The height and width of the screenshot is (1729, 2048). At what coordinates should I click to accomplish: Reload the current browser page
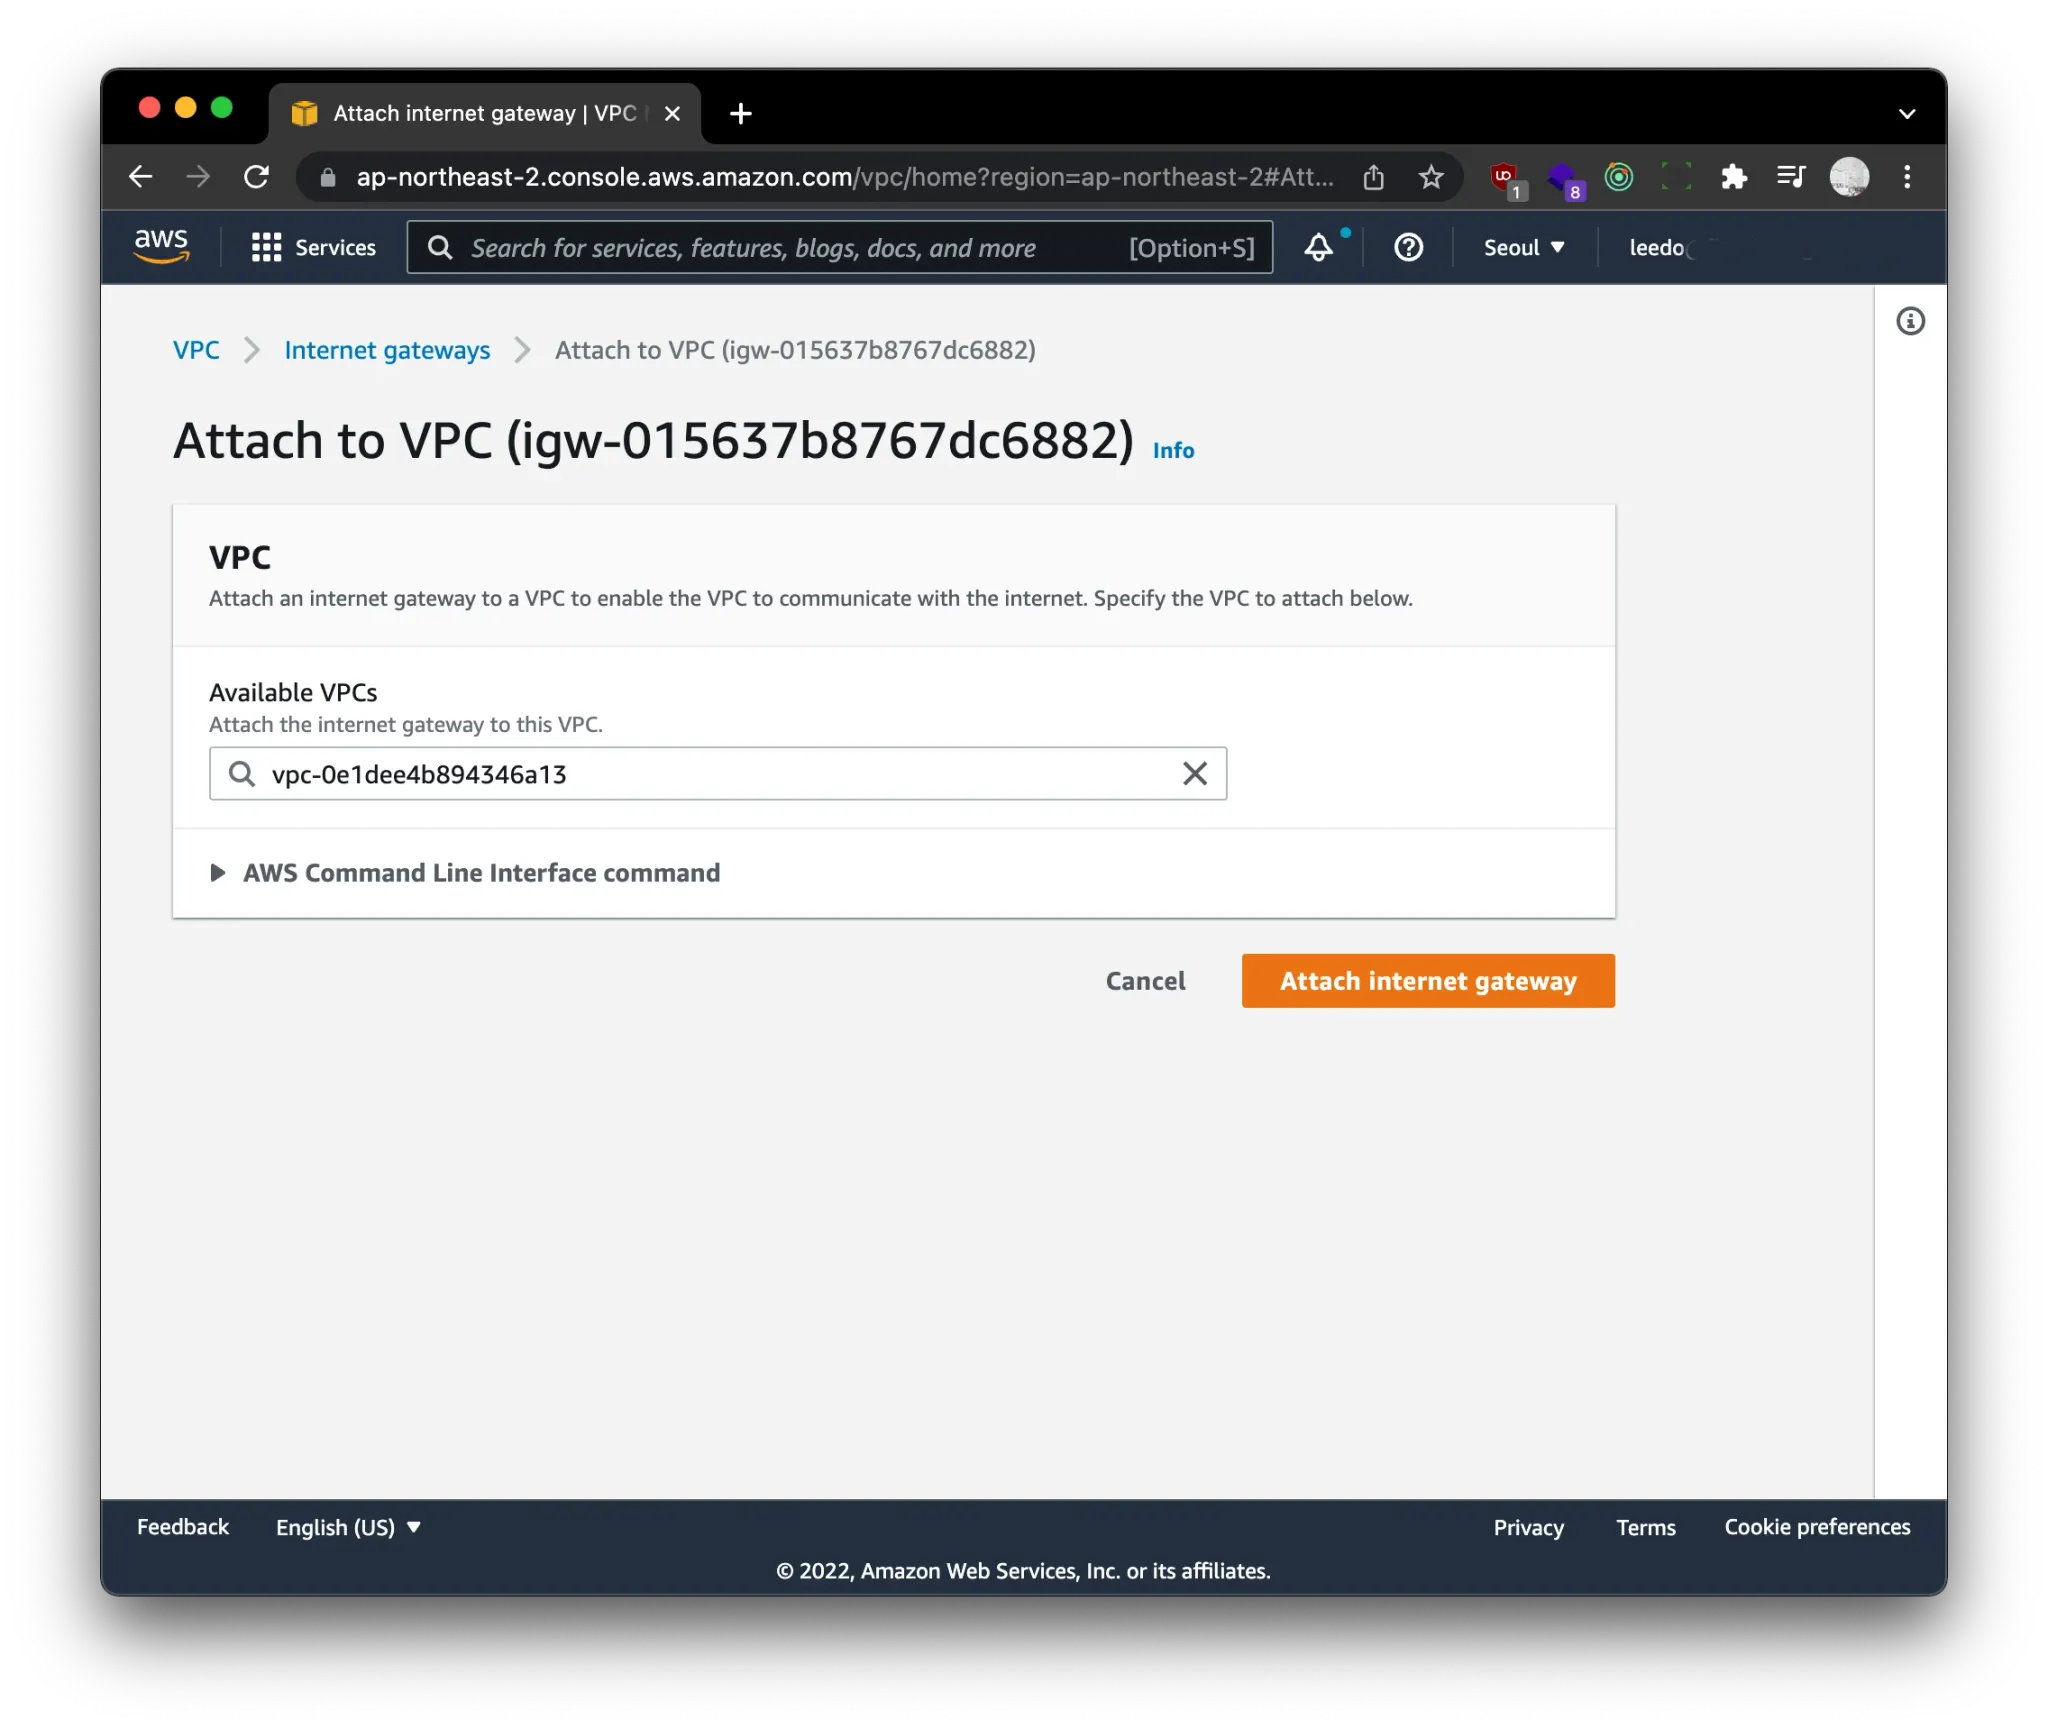pyautogui.click(x=257, y=177)
